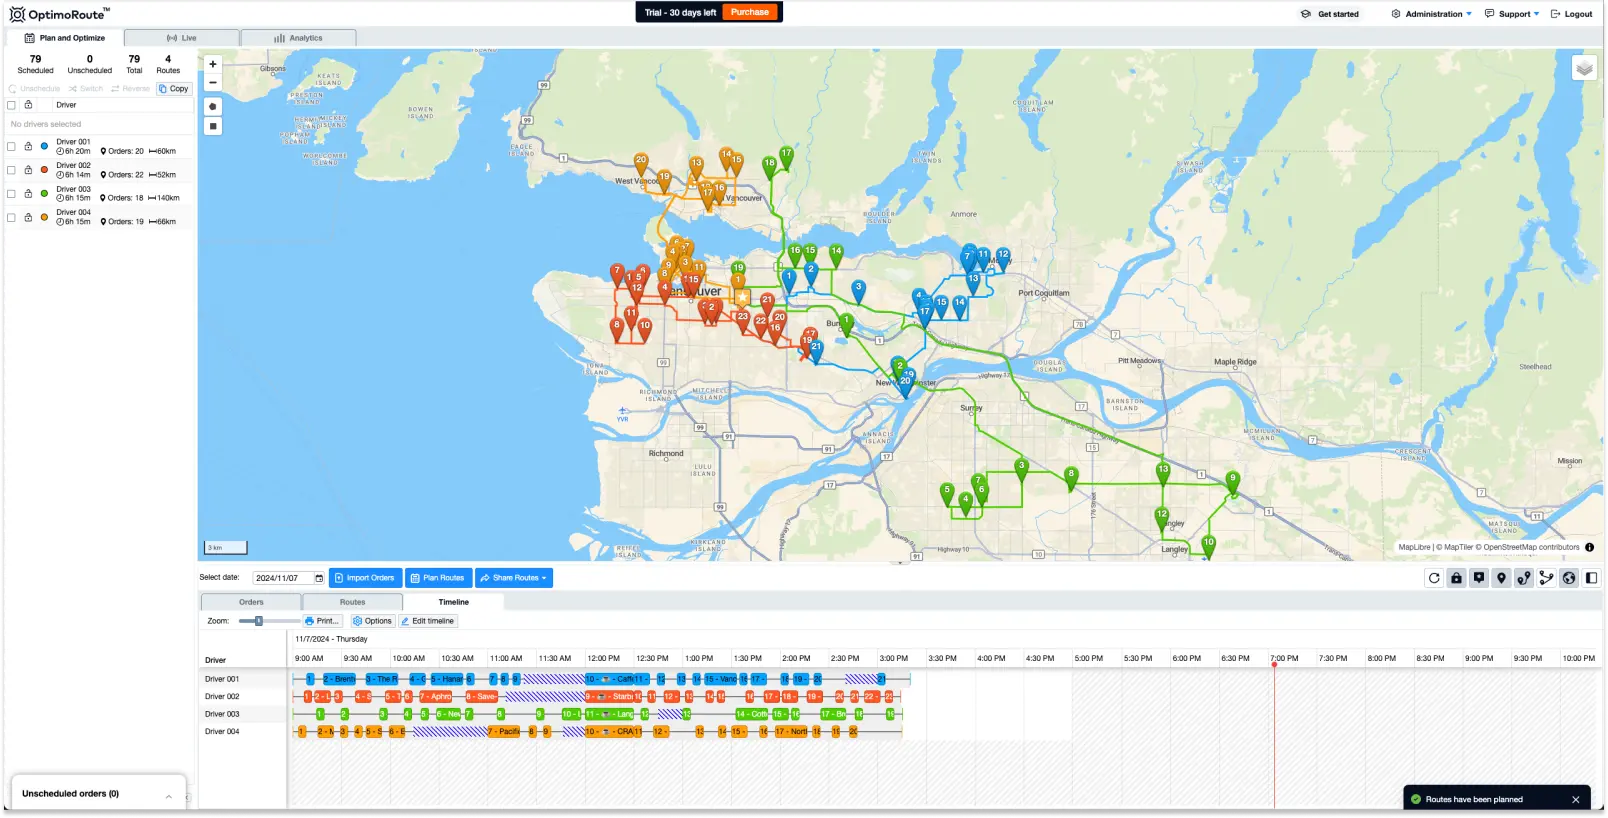Click the timeline Zoom slider handle

pos(259,621)
